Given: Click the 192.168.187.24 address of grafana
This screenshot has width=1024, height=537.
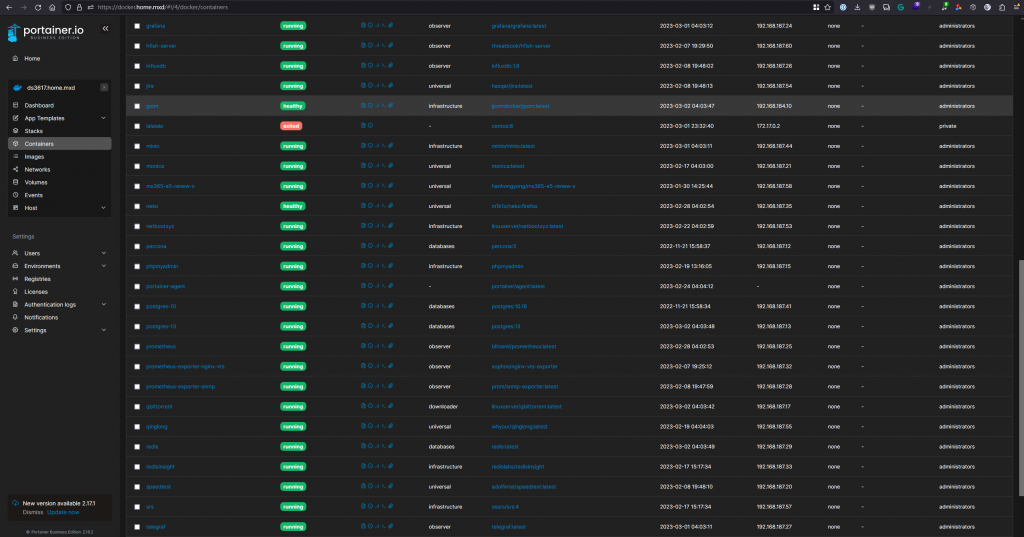Looking at the screenshot, I should [774, 26].
